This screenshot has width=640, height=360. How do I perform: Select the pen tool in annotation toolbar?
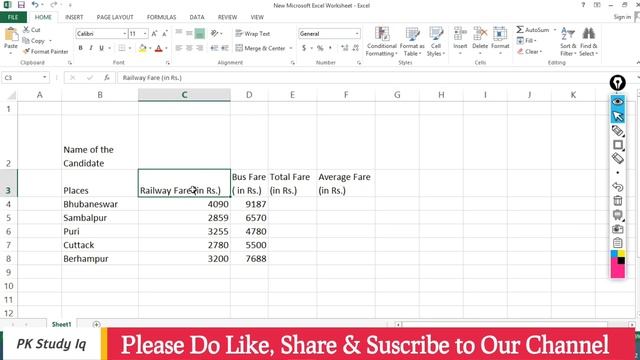pos(618,131)
